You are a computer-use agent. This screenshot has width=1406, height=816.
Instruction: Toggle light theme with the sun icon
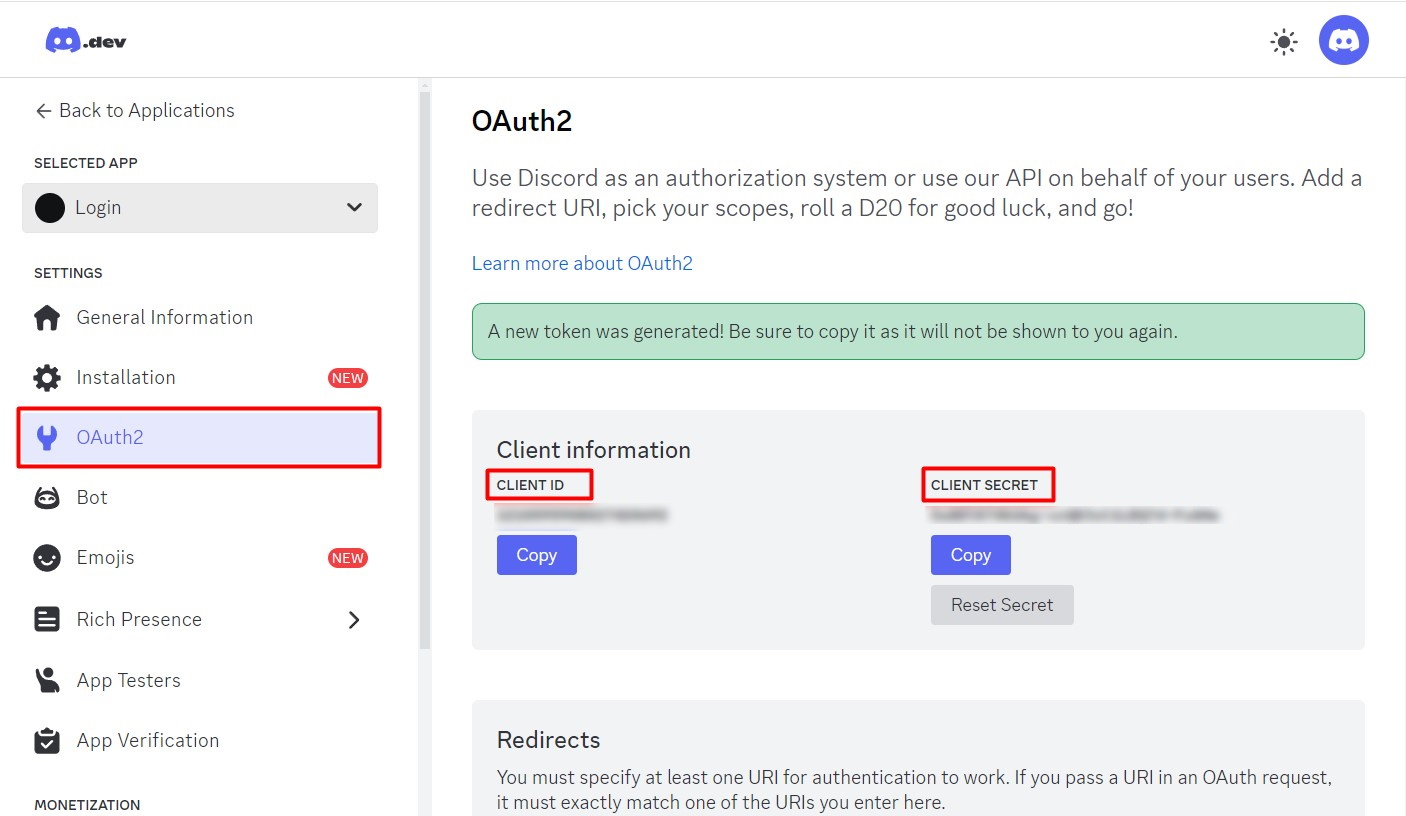point(1283,41)
